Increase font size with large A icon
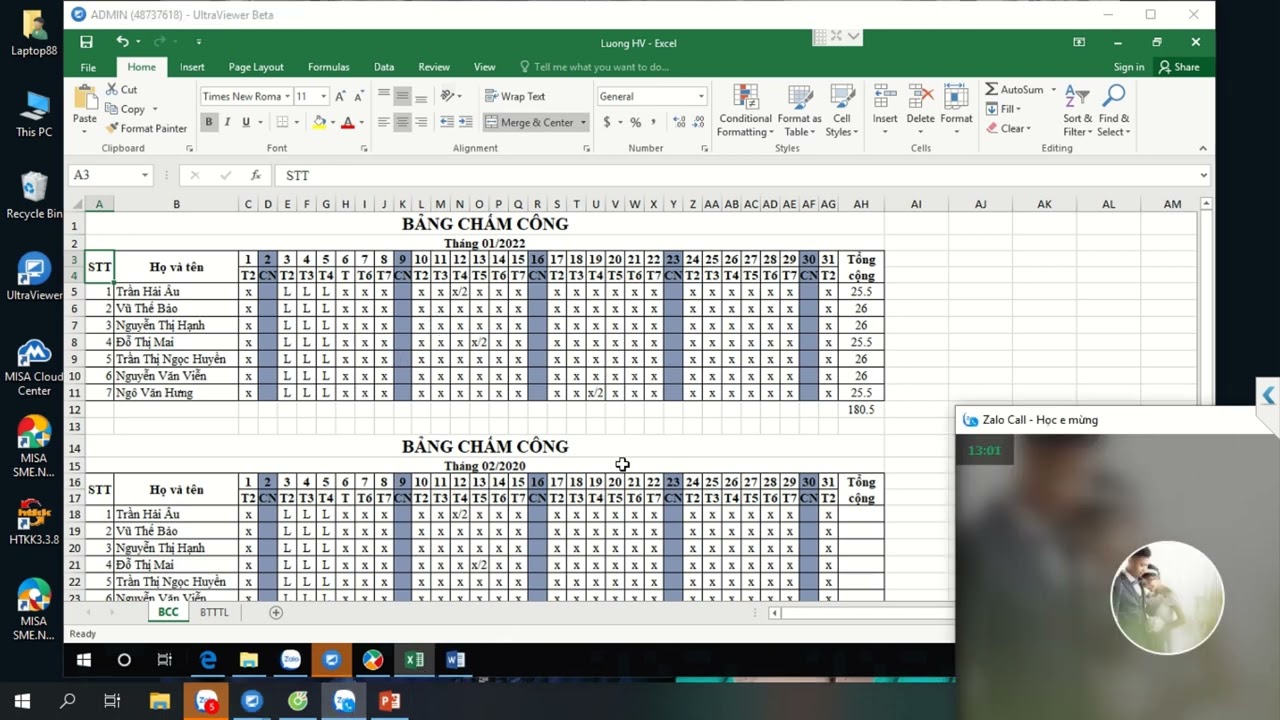This screenshot has width=1280, height=720. pyautogui.click(x=341, y=96)
